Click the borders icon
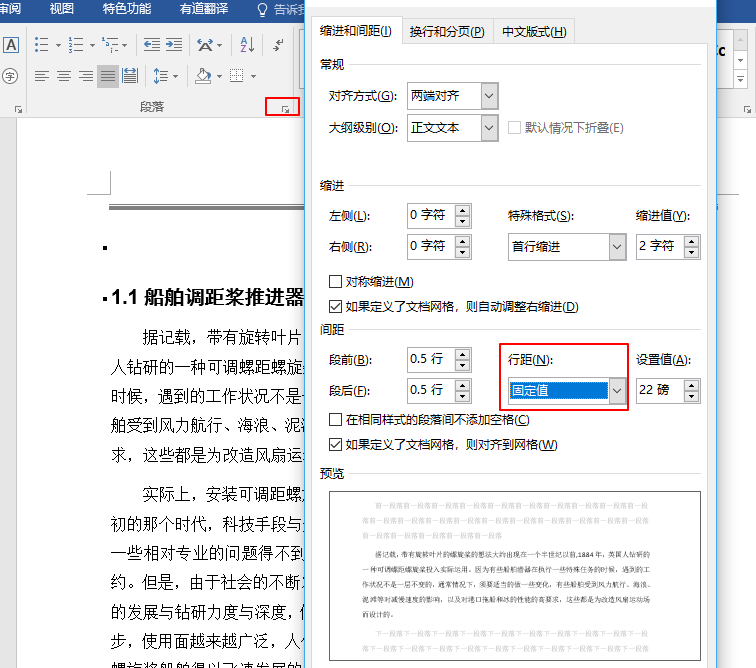The width and height of the screenshot is (756, 668). point(237,76)
